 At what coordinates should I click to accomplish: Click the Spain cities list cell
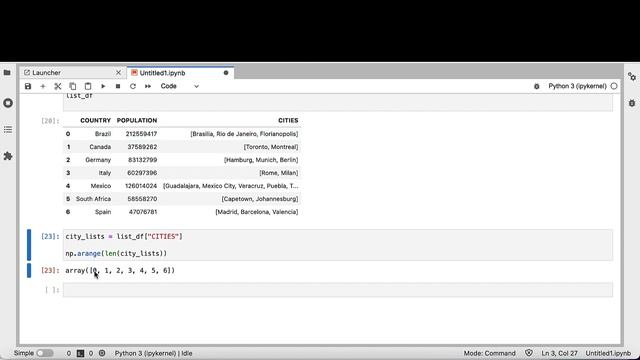click(x=257, y=212)
